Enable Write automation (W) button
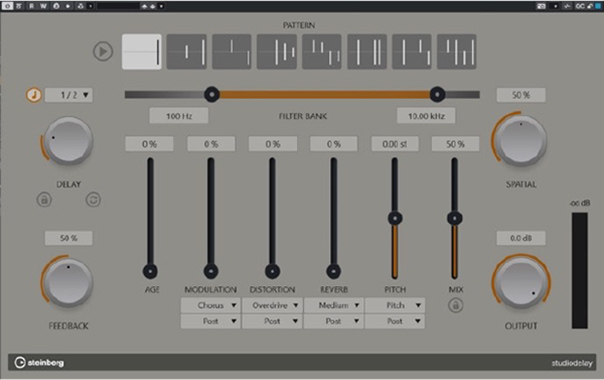The height and width of the screenshot is (380, 604). click(43, 6)
